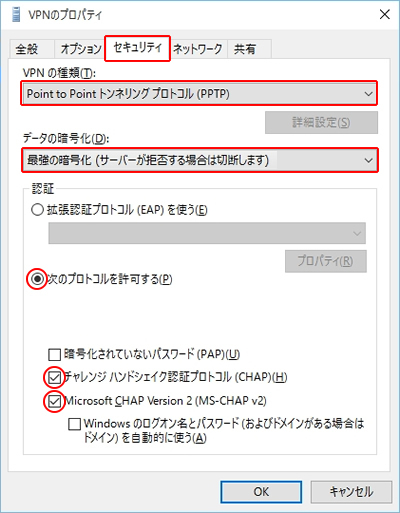Click the キャンセル button
Viewport: 400px width, 513px height.
351,492
